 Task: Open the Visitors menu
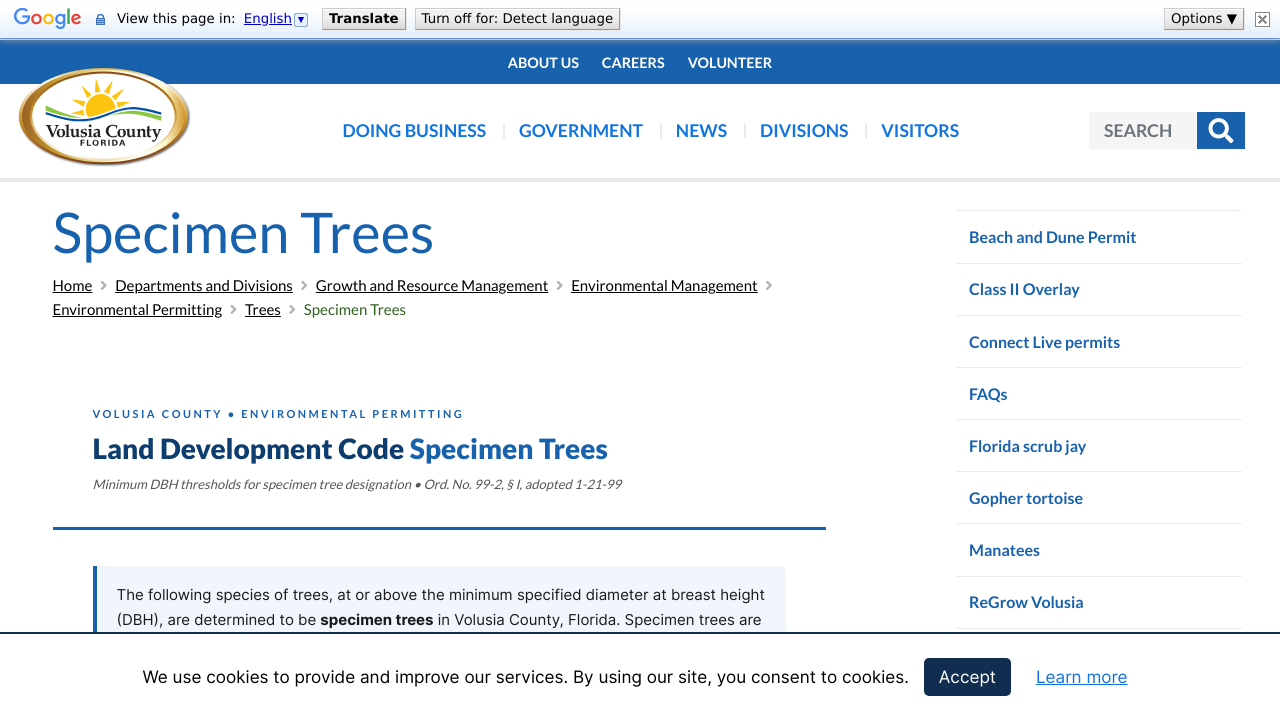(x=920, y=130)
